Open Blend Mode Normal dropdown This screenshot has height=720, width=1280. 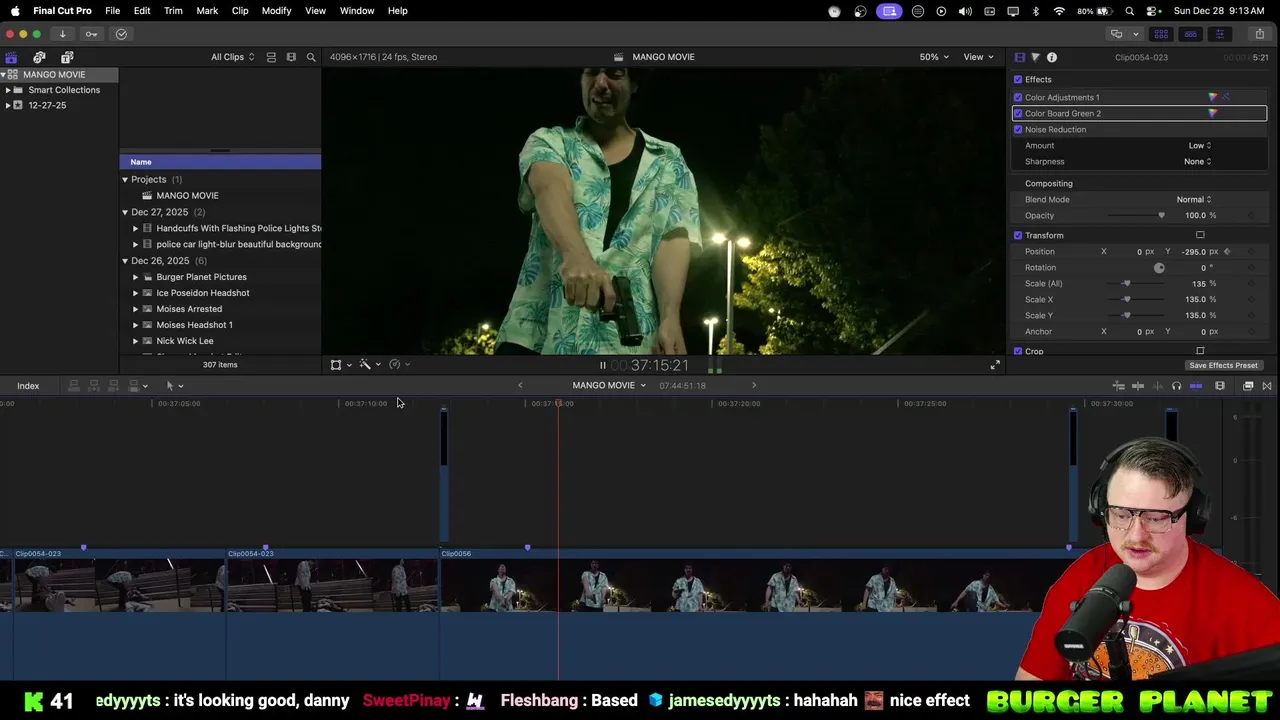1193,199
